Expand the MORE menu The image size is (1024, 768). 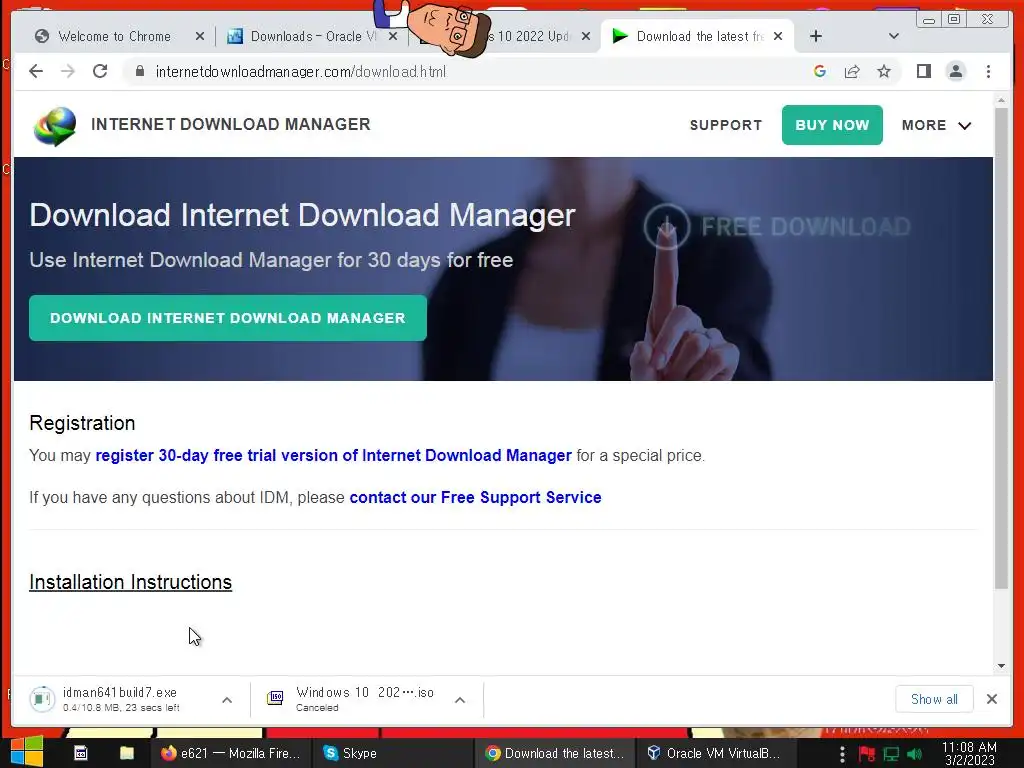(936, 125)
